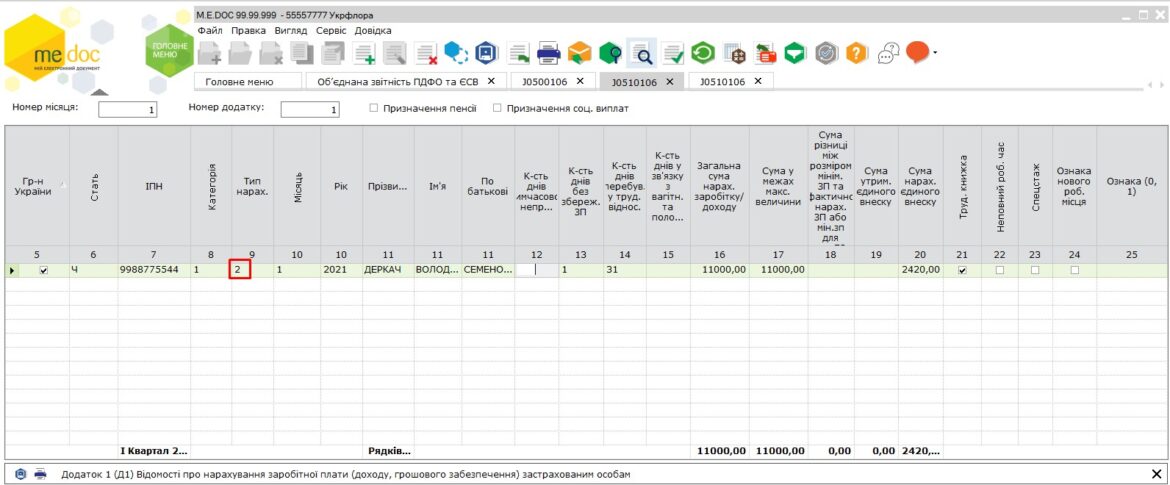This screenshot has width=1170, height=485.
Task: Enable Призначення пенсії checkbox
Action: (374, 108)
